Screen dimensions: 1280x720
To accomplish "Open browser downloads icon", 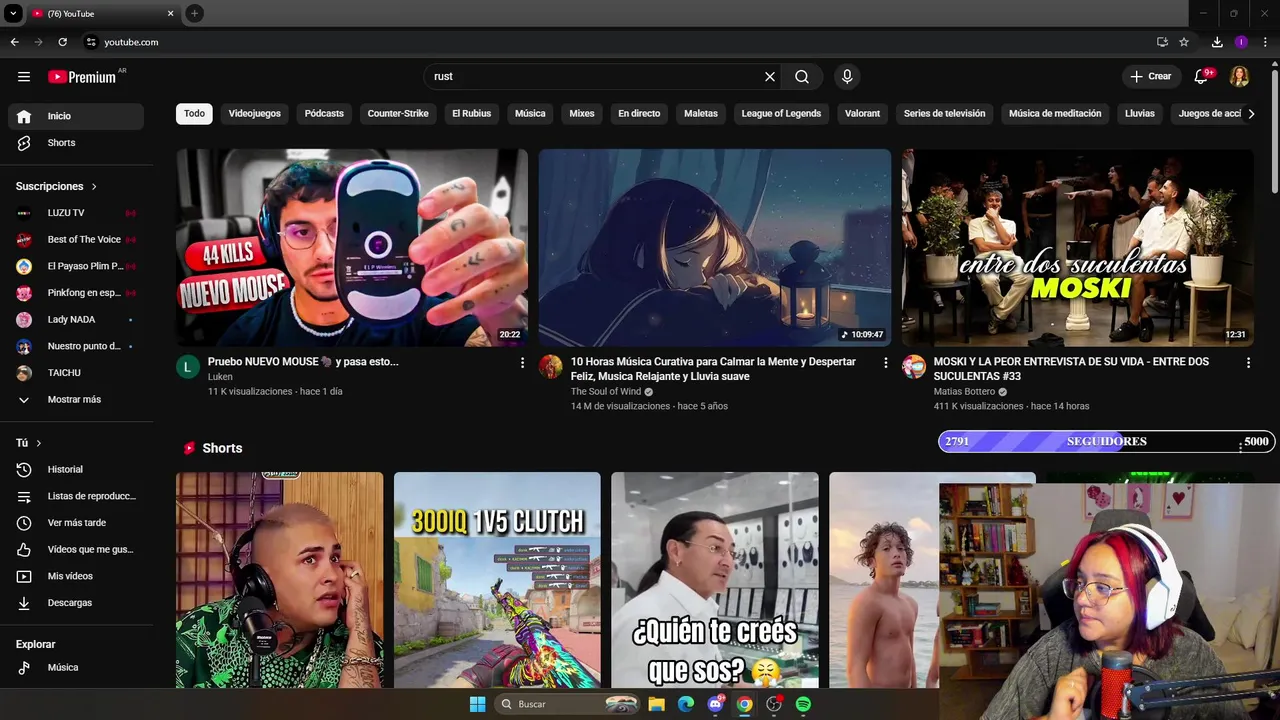I will point(1217,42).
